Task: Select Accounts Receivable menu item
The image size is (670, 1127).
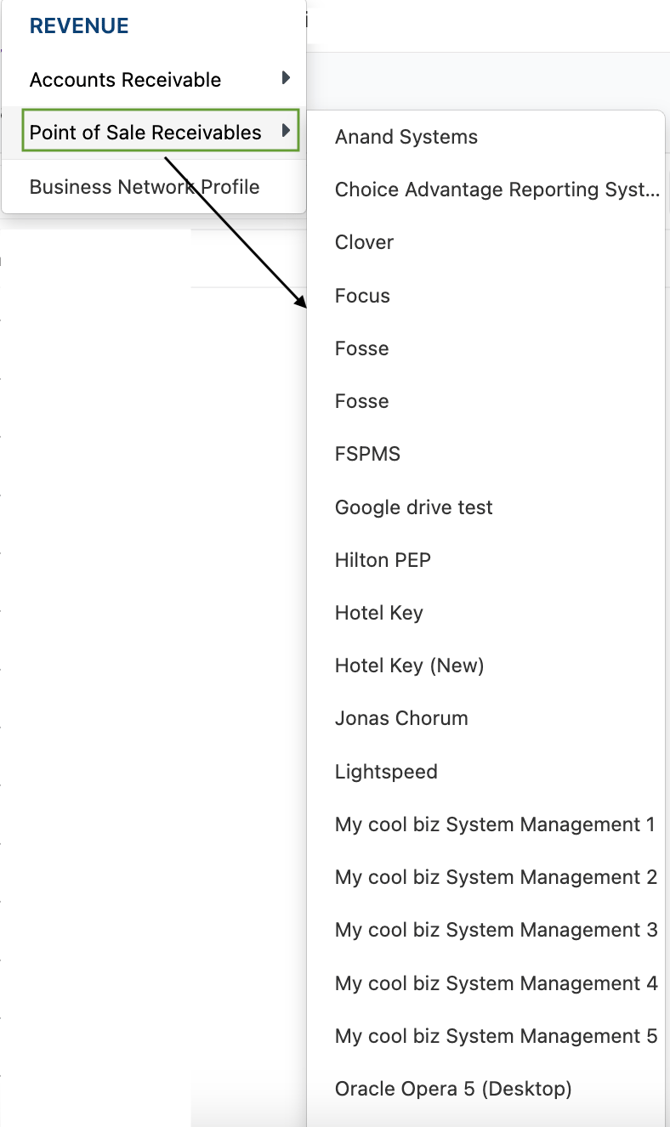Action: point(154,79)
